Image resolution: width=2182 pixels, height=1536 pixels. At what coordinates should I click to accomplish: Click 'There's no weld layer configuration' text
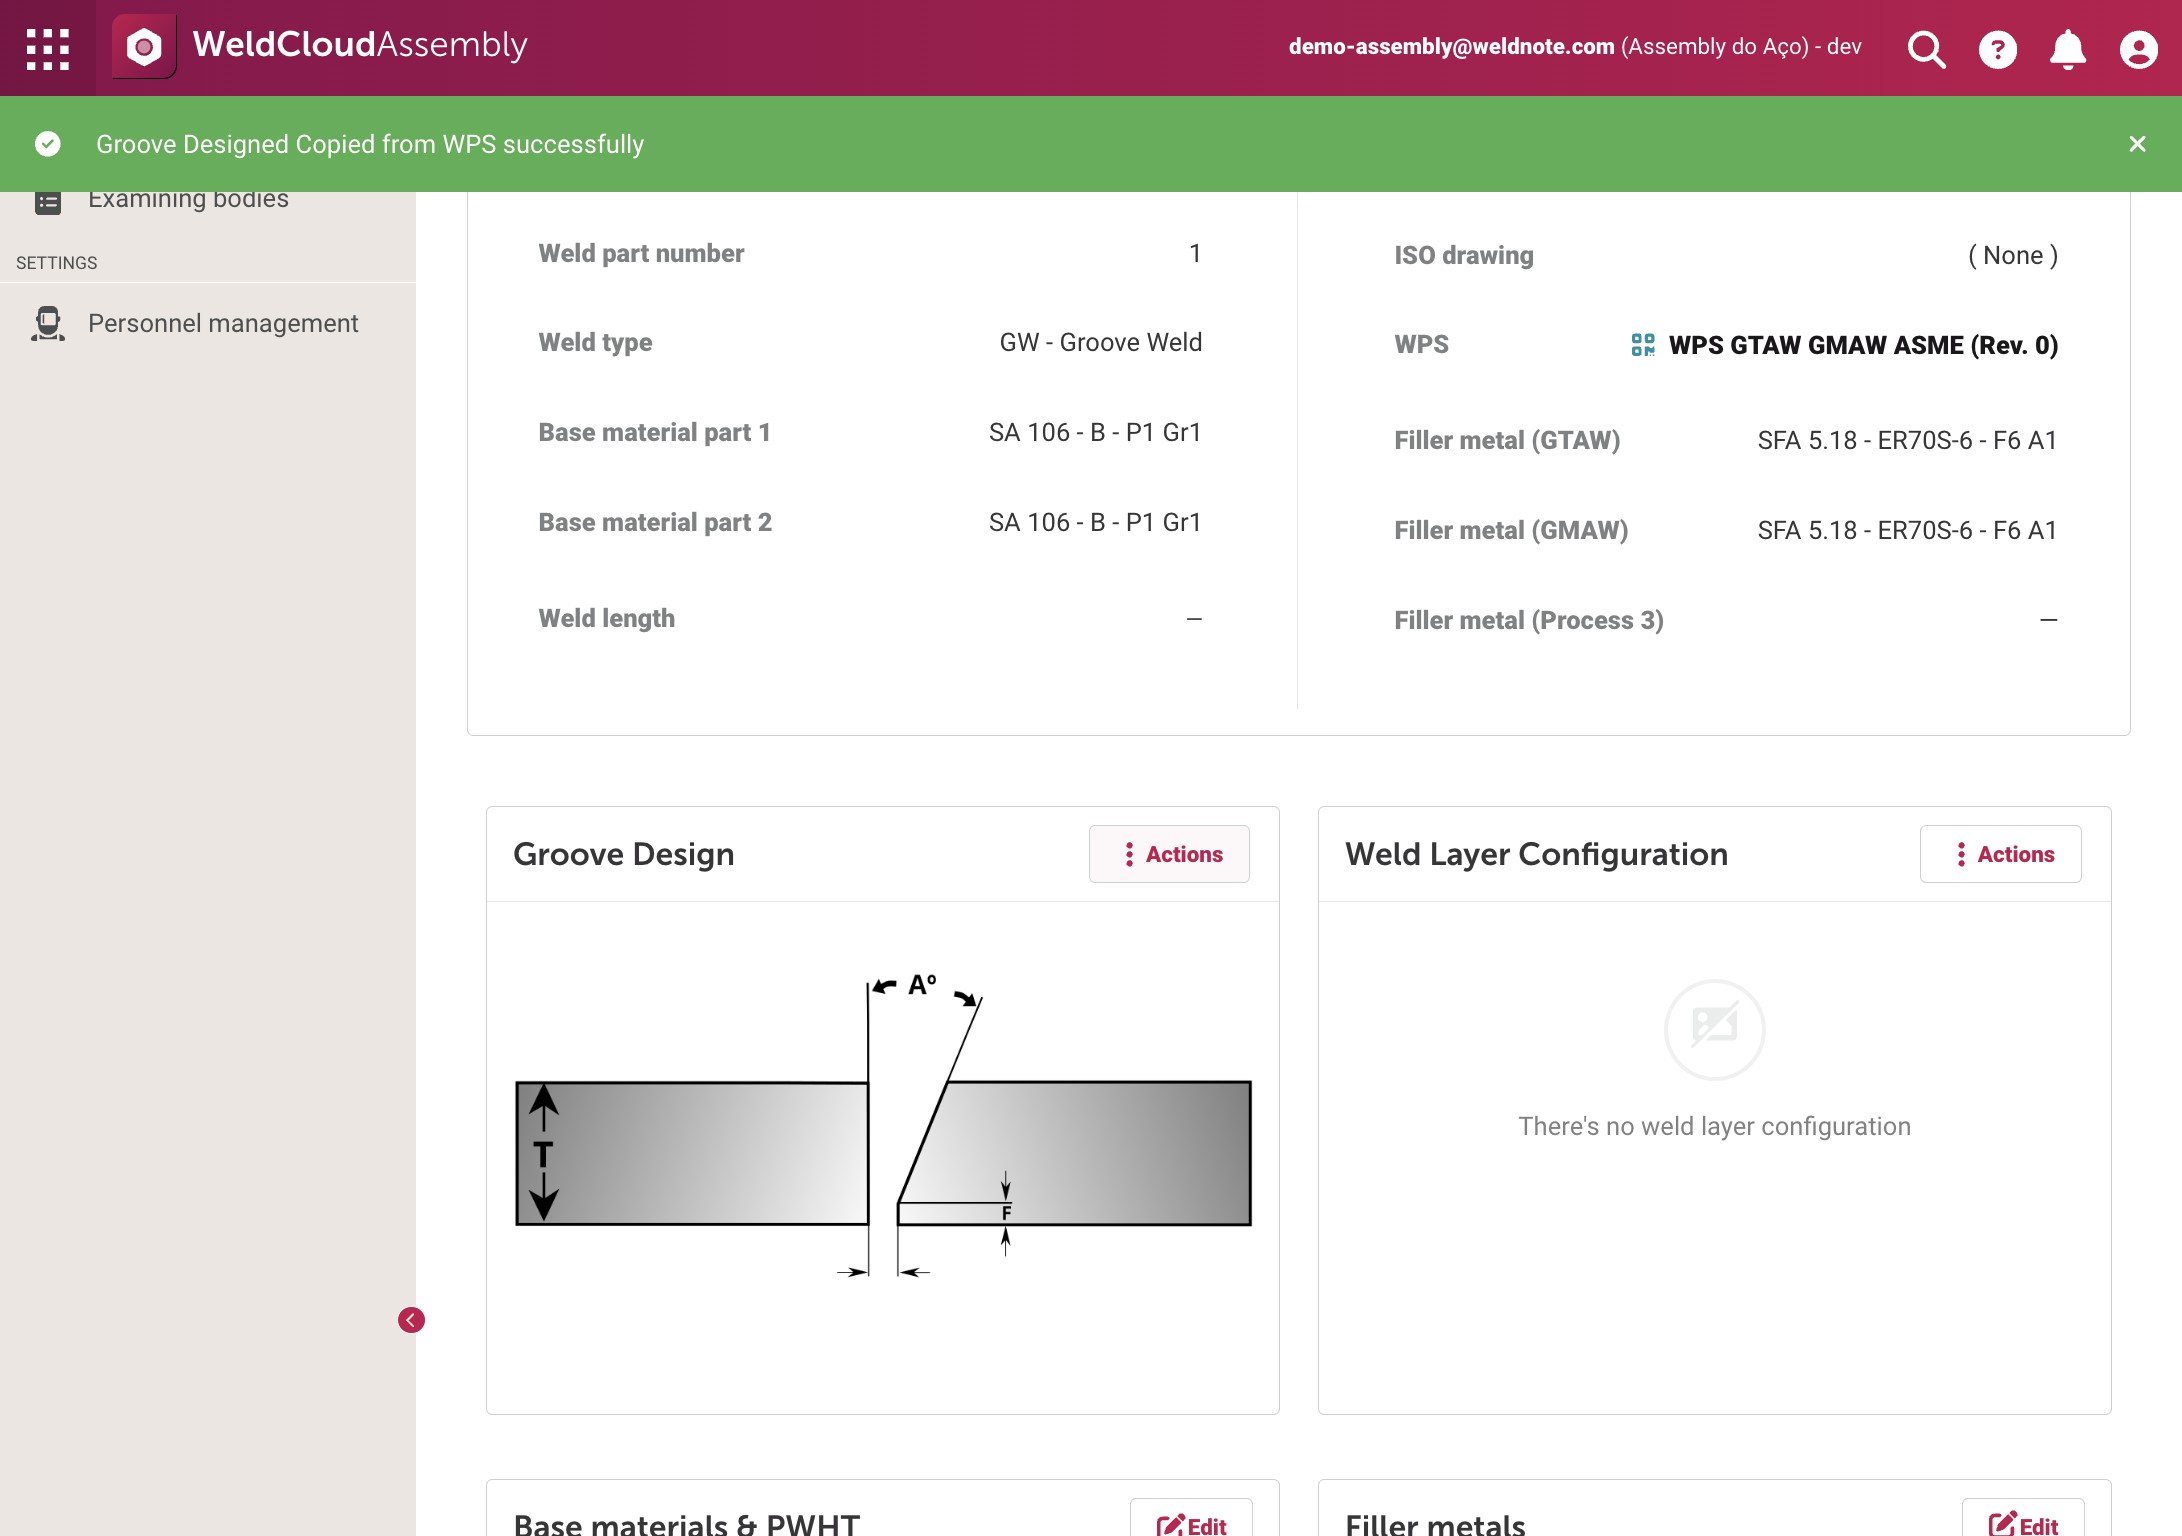[x=1714, y=1126]
